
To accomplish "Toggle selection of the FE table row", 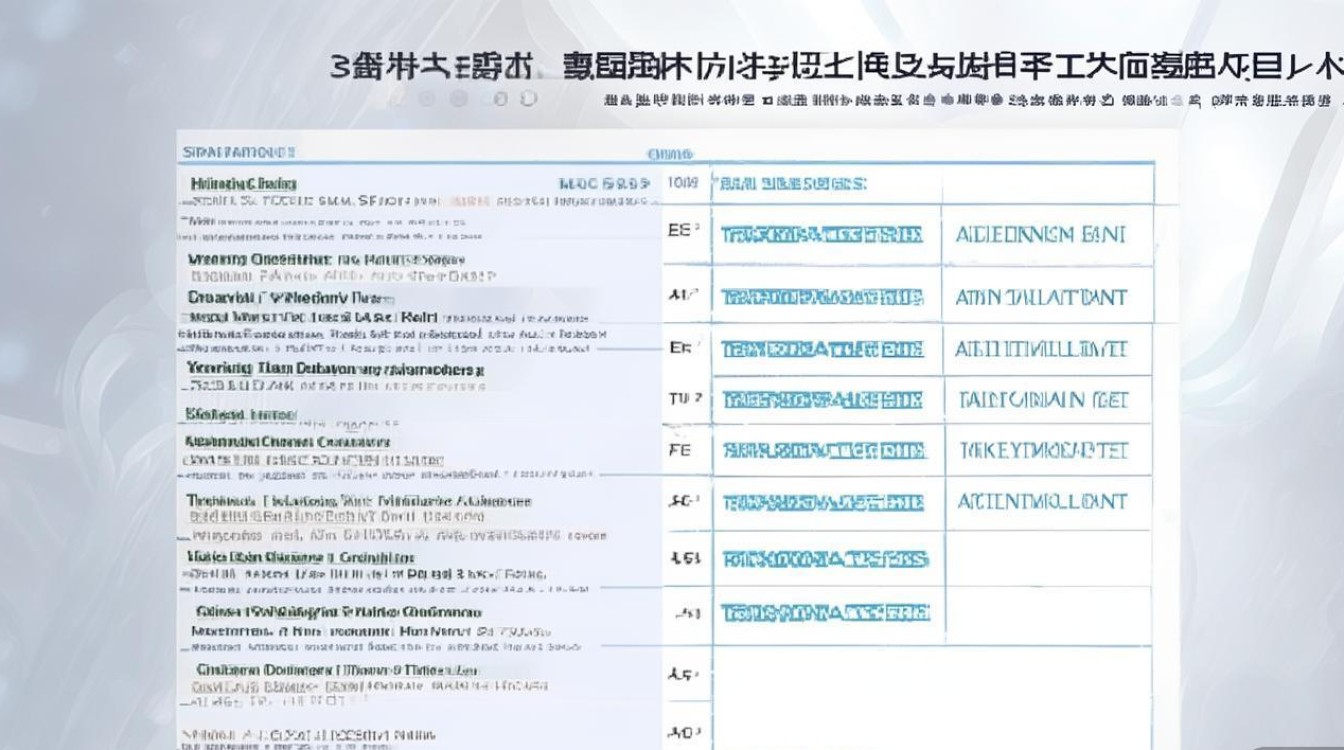I will tap(681, 450).
